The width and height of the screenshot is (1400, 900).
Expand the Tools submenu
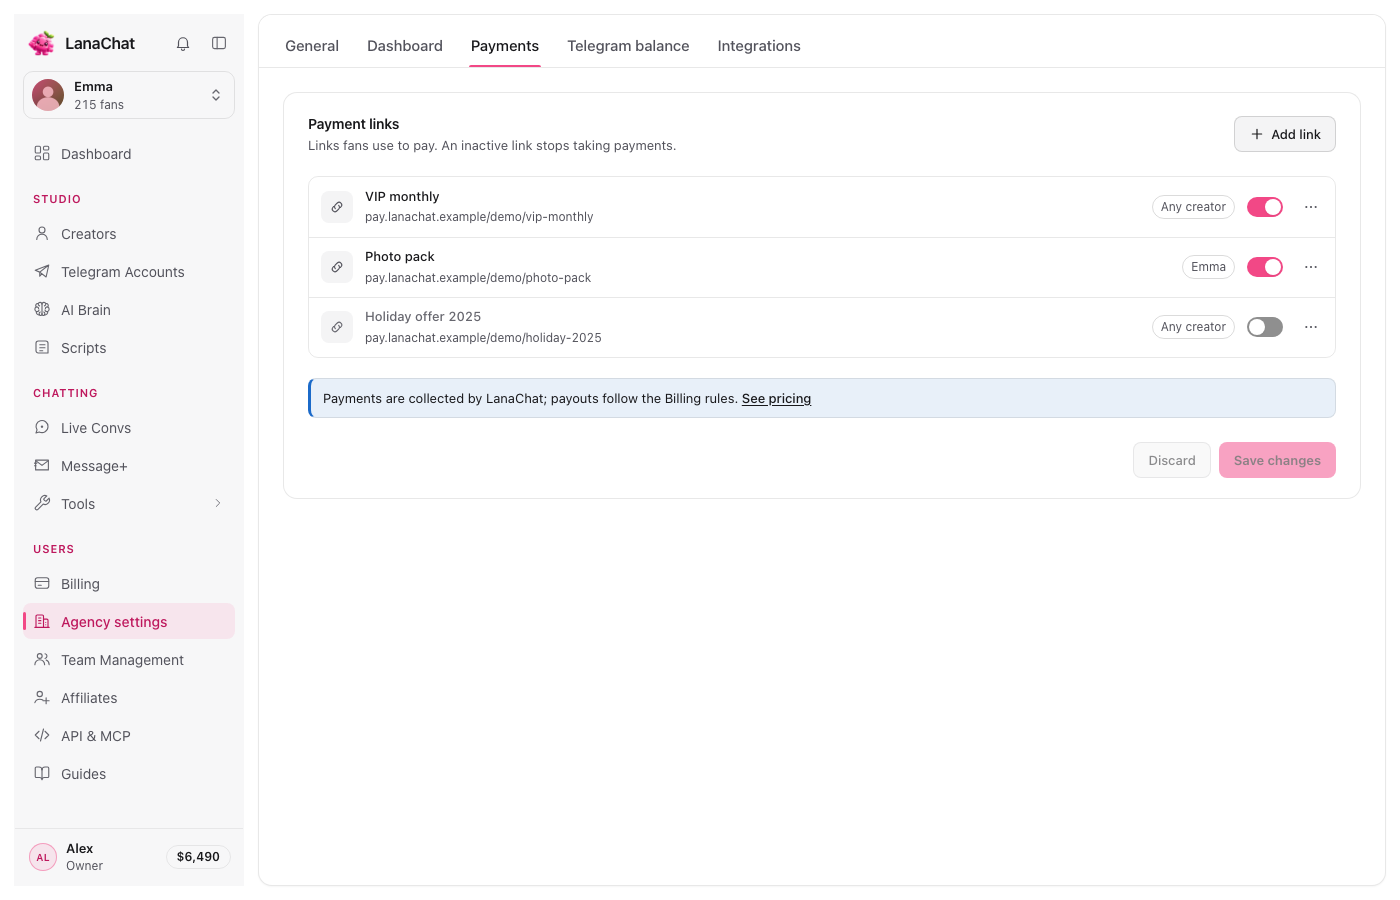coord(129,504)
